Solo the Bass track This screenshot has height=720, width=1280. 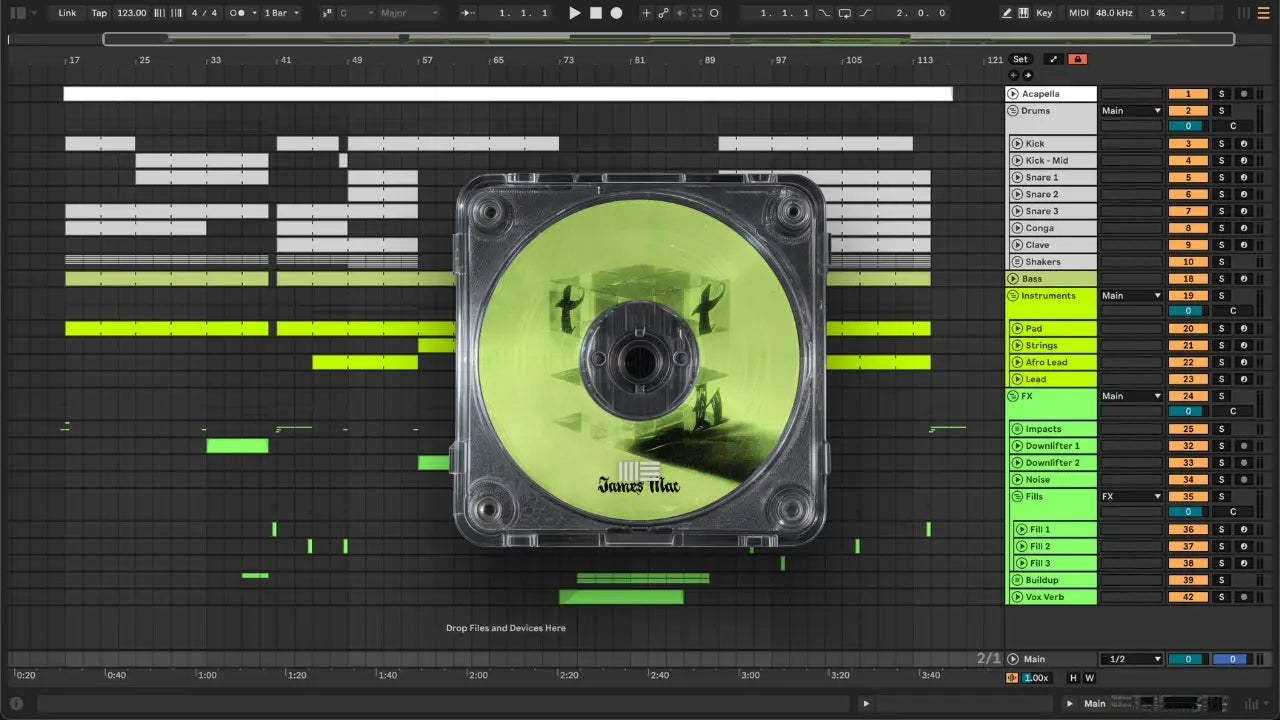1221,279
